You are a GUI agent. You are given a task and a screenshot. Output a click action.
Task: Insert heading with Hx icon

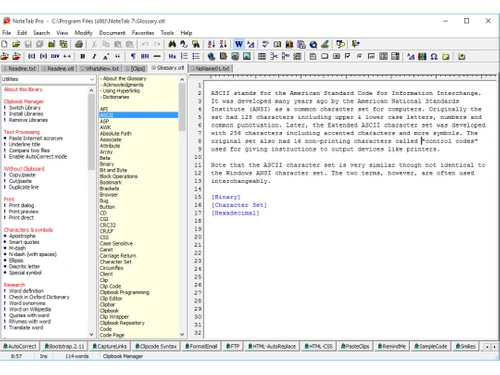tap(172, 56)
